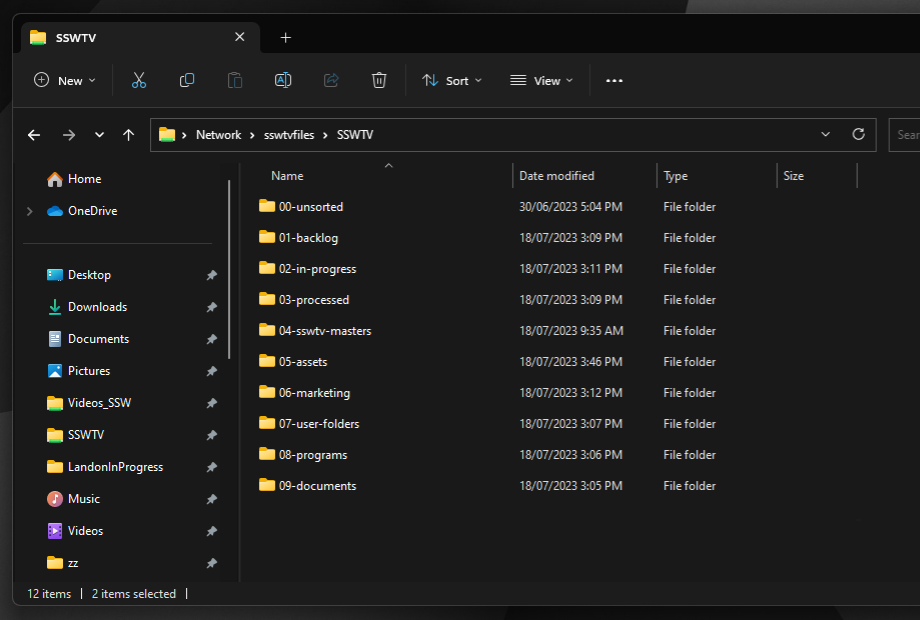The width and height of the screenshot is (920, 620).
Task: Click the Refresh button in address bar
Action: point(858,134)
